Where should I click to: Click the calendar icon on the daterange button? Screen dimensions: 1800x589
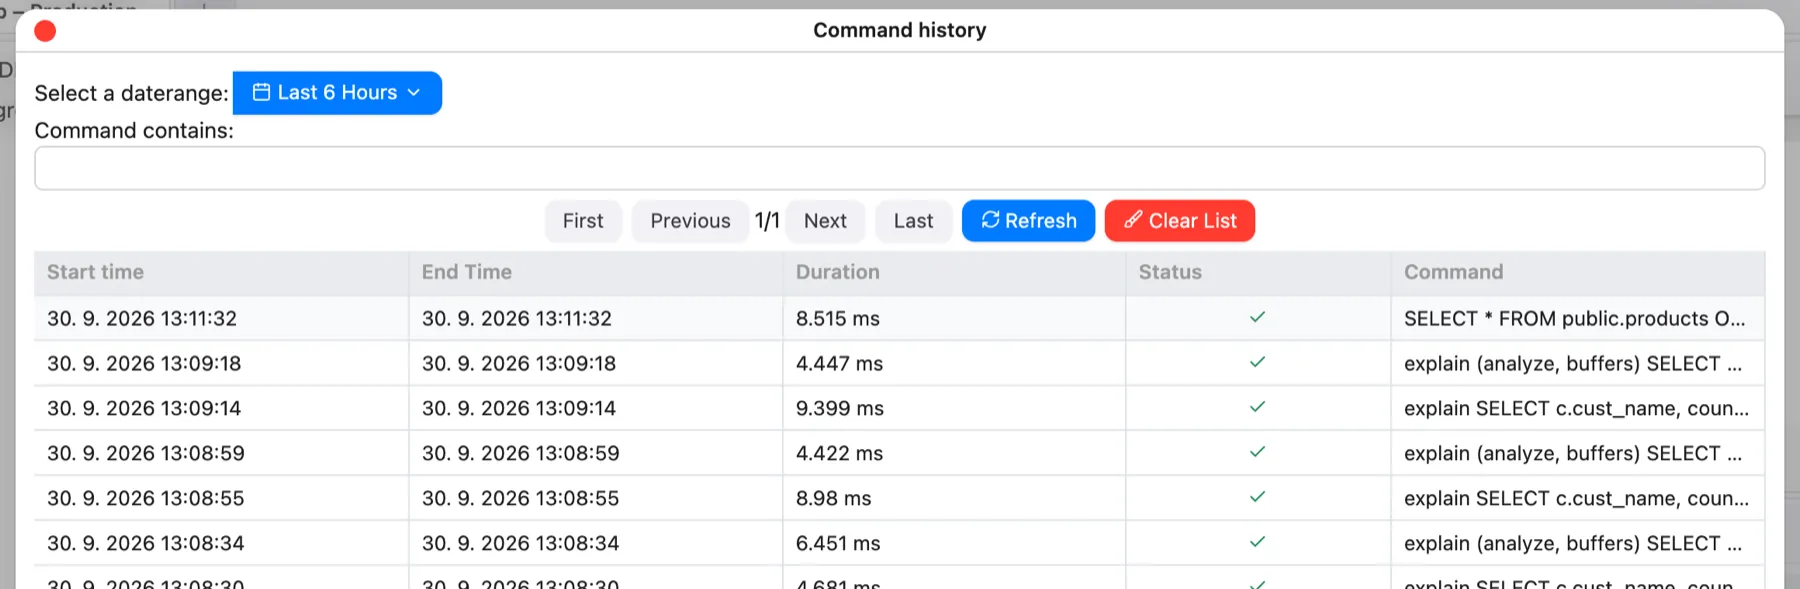click(261, 92)
